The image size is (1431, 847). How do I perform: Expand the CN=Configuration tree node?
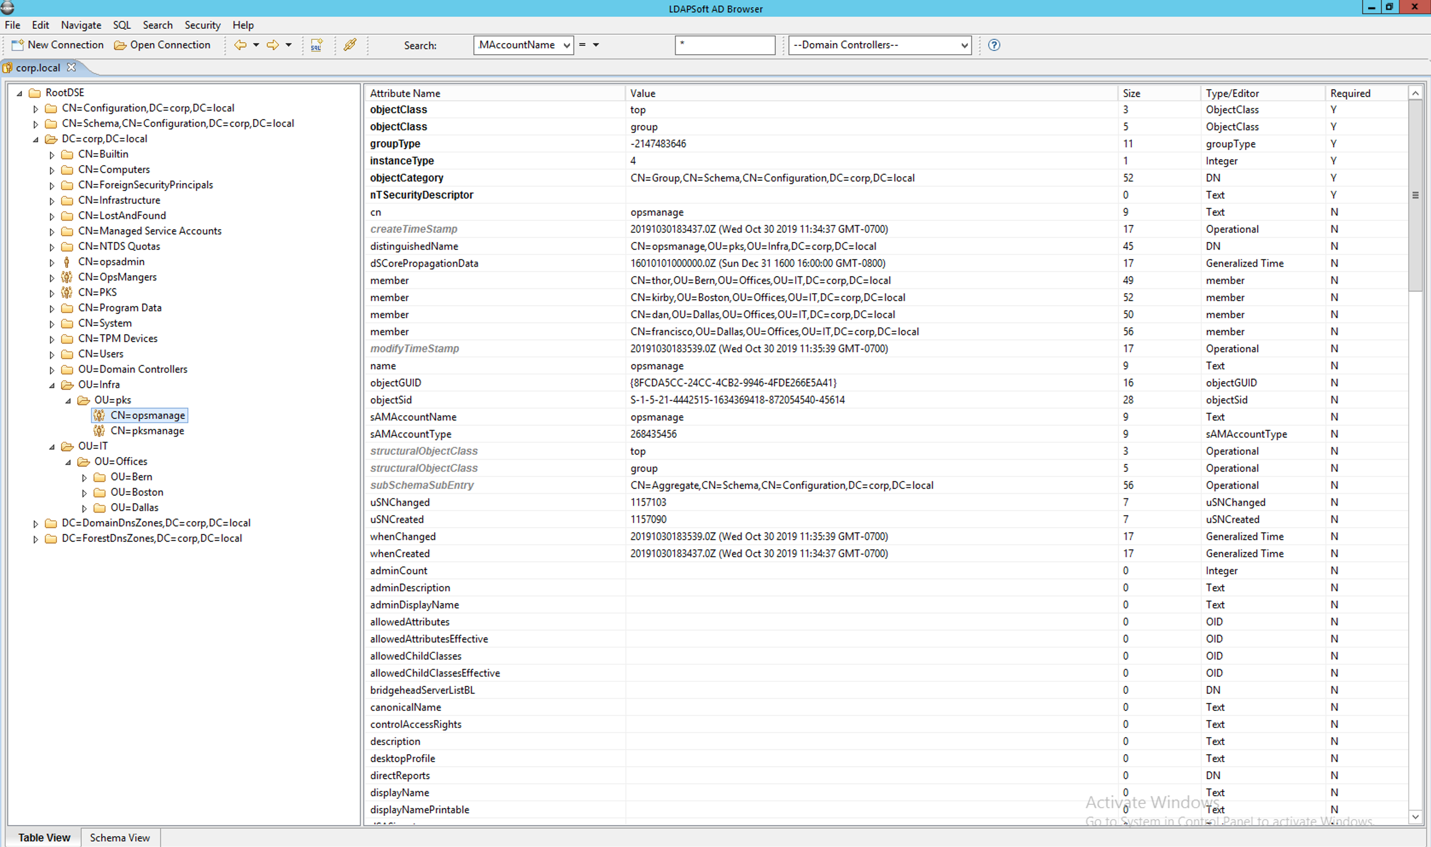(x=35, y=109)
